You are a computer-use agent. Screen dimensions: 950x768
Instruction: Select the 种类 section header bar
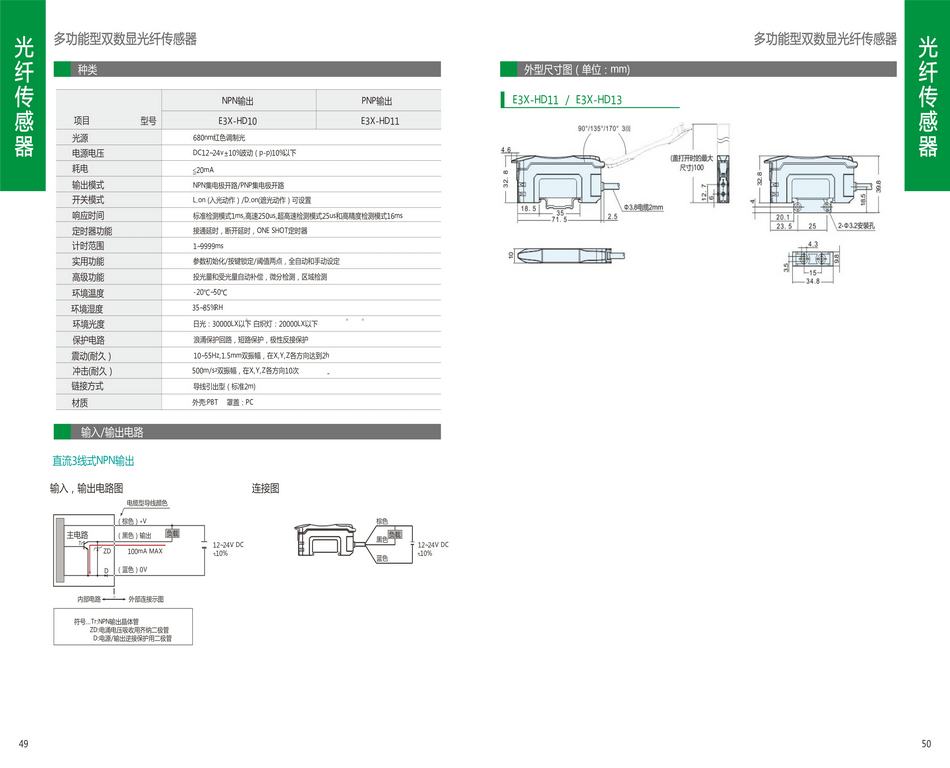[247, 70]
